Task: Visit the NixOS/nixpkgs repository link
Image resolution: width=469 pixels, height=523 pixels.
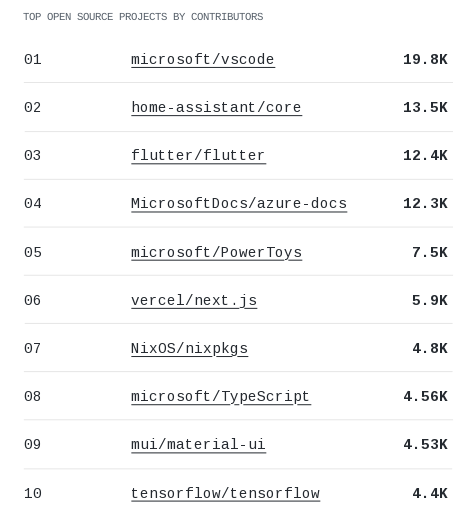Action: tap(189, 349)
